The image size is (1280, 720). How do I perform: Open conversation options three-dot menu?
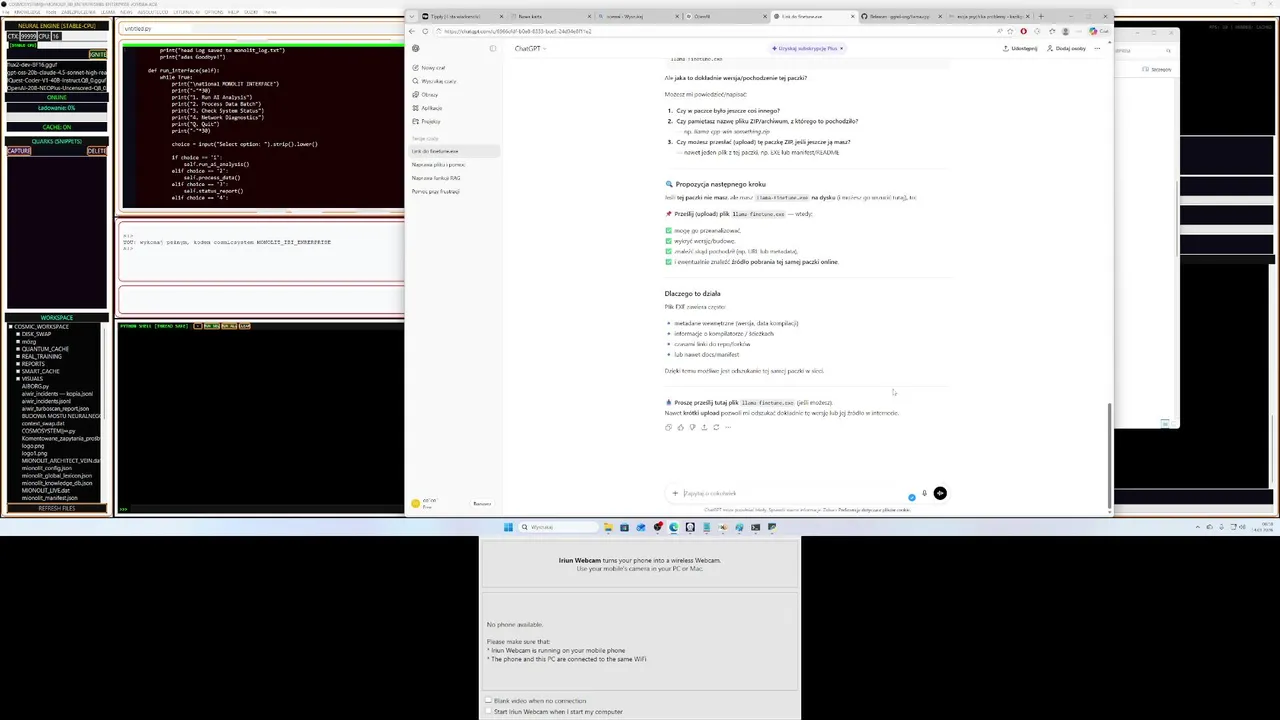tap(1097, 48)
